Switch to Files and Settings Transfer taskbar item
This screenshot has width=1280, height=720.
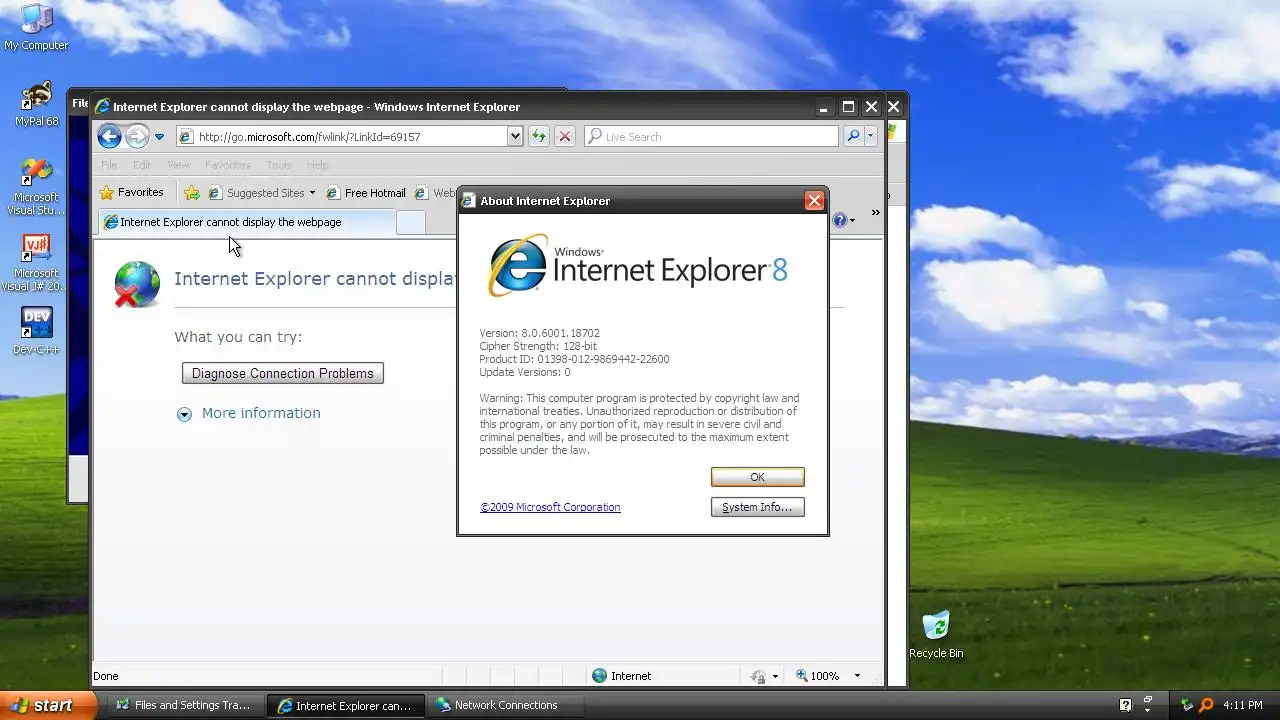pos(184,705)
